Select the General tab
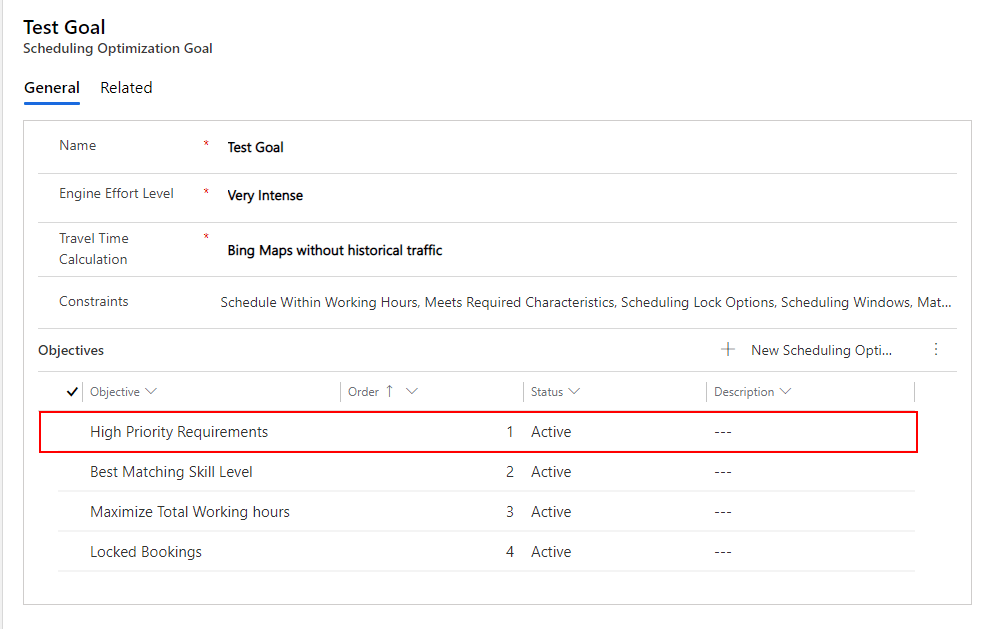This screenshot has height=629, width=986. tap(52, 88)
